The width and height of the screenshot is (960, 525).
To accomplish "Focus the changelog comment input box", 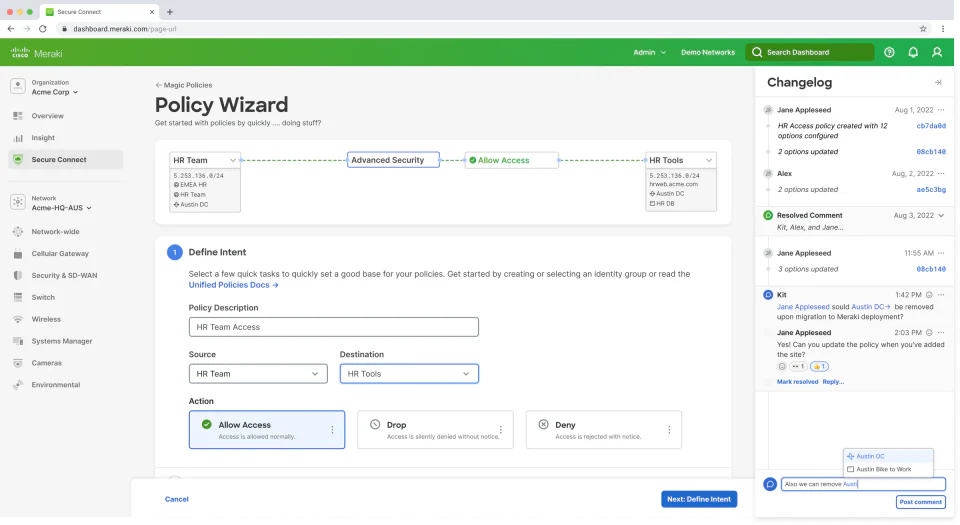I will (863, 484).
